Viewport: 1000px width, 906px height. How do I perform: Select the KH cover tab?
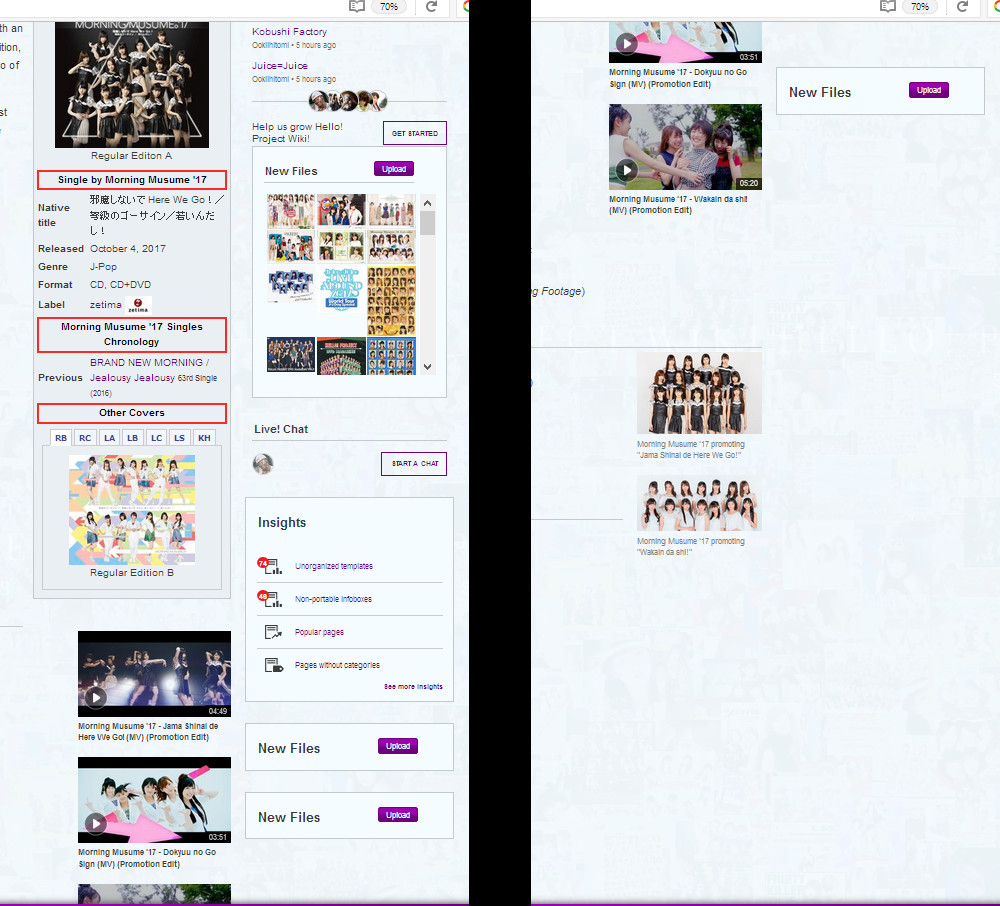[x=204, y=438]
